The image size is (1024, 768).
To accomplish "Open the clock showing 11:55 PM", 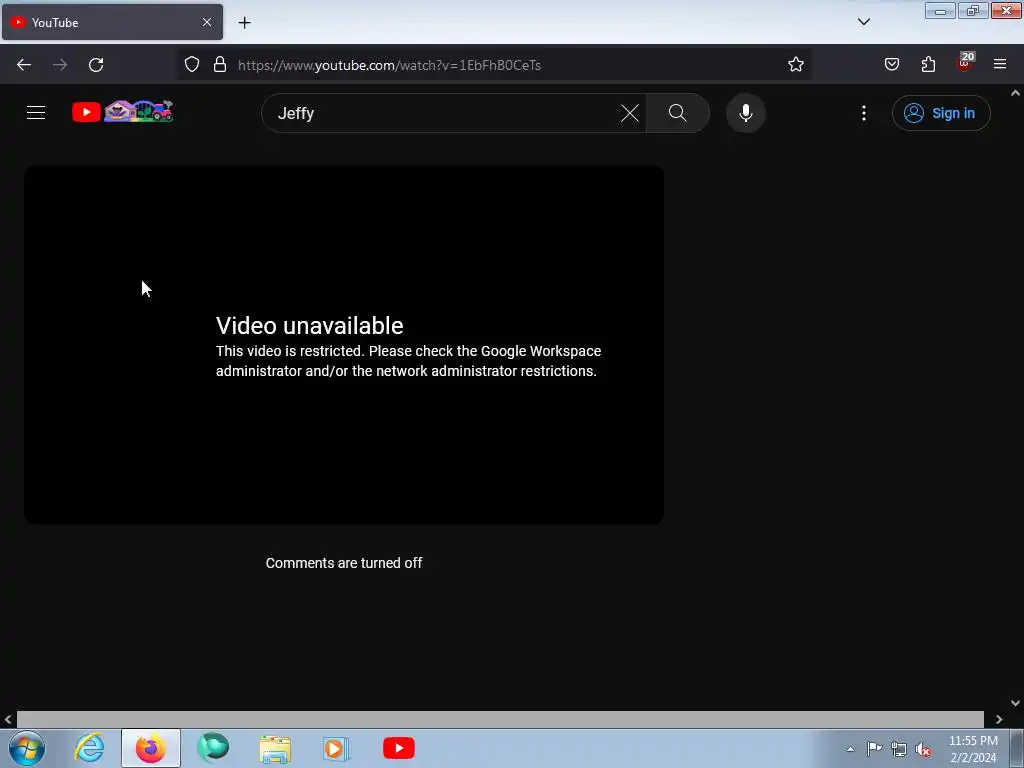I will (x=973, y=749).
